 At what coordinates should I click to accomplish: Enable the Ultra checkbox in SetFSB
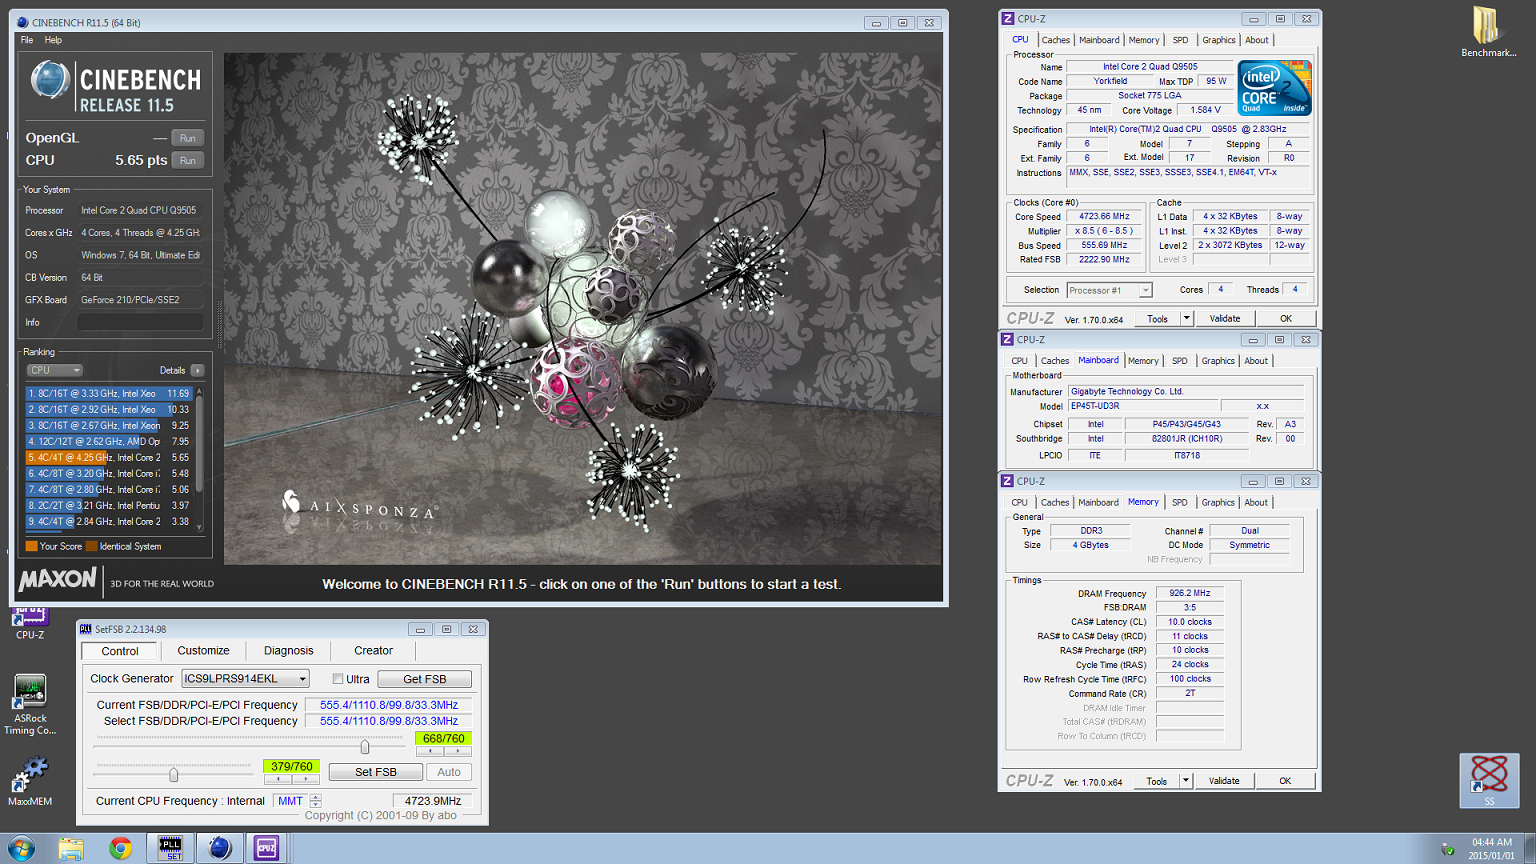[338, 679]
